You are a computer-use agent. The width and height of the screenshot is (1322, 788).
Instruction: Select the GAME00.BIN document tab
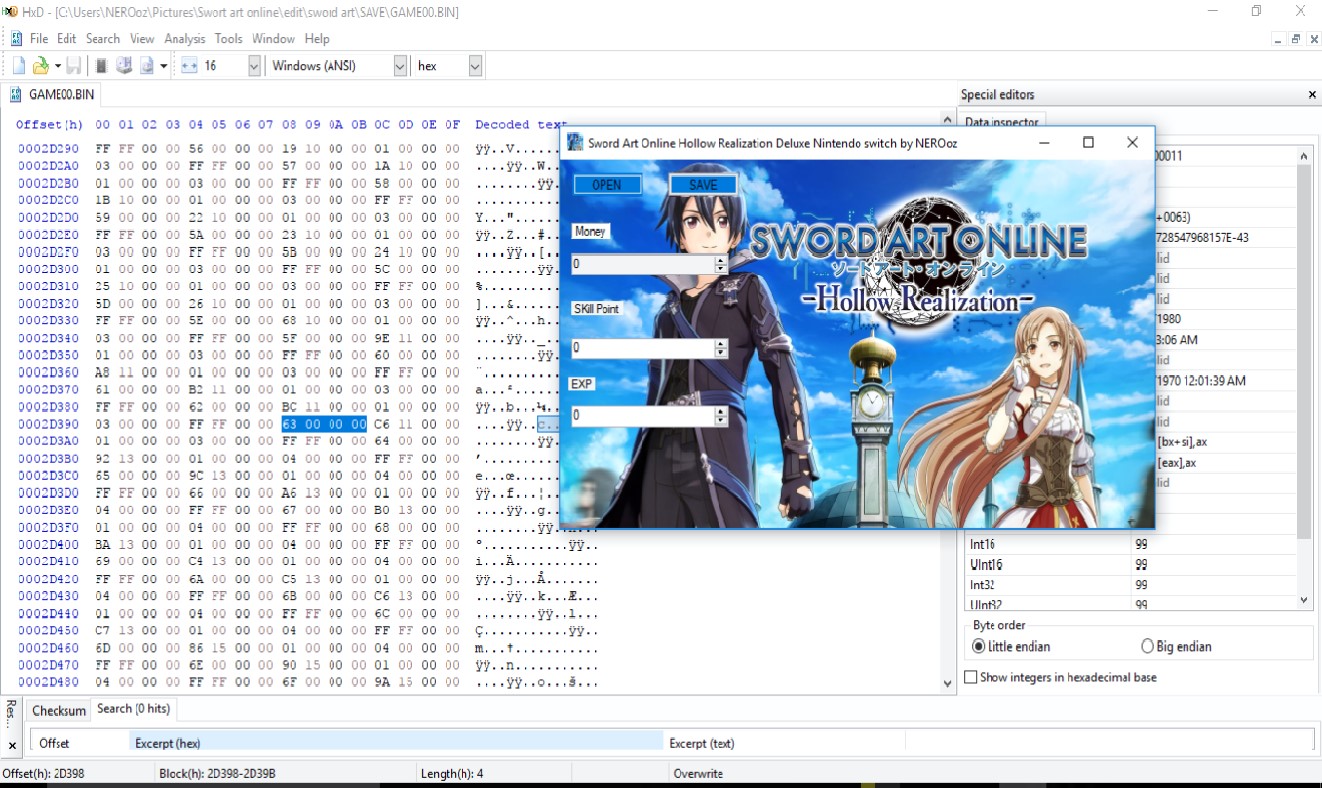(x=52, y=95)
